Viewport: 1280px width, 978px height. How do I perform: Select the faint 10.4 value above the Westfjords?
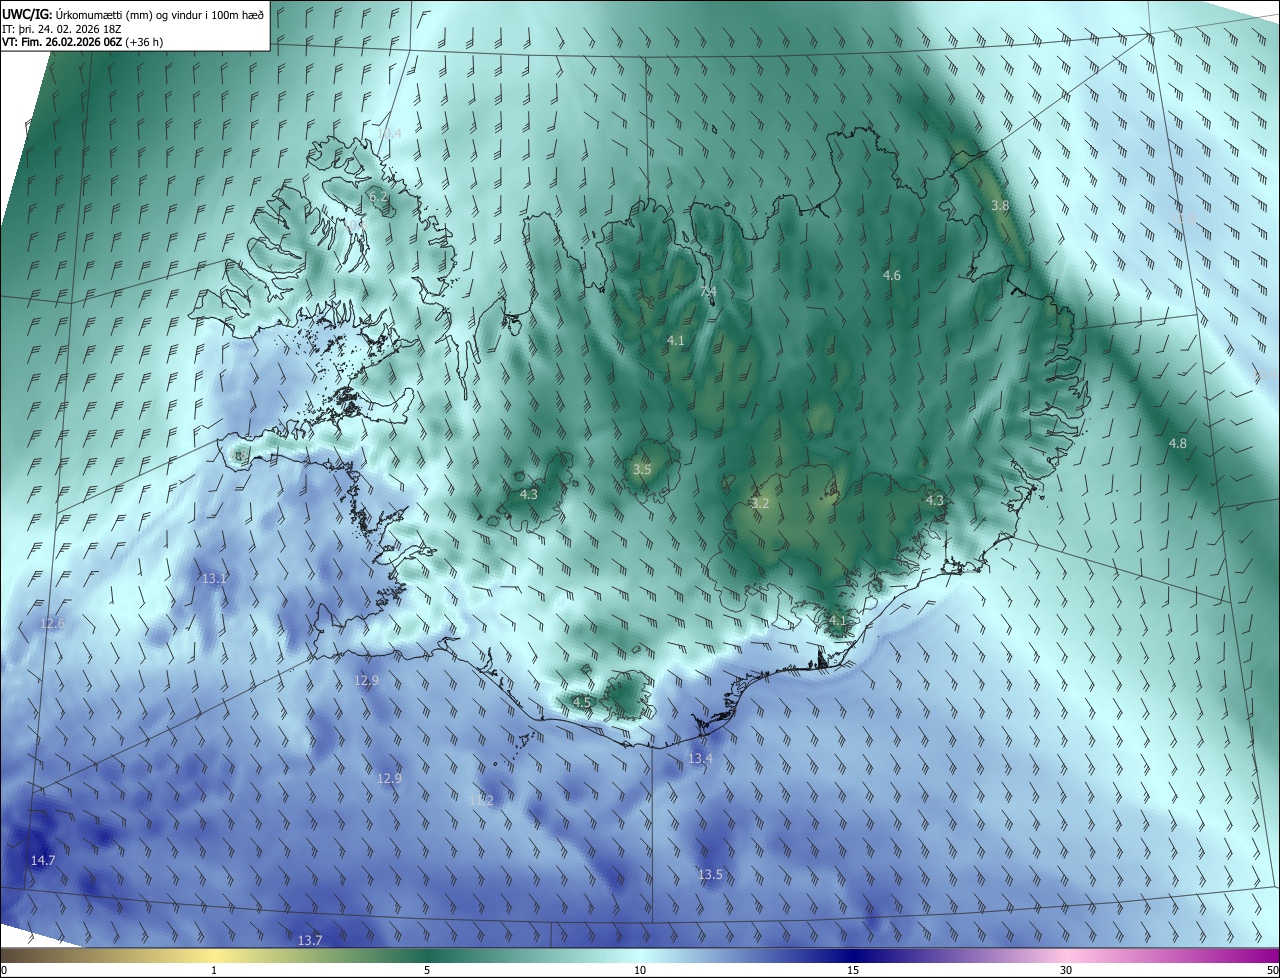tap(389, 133)
